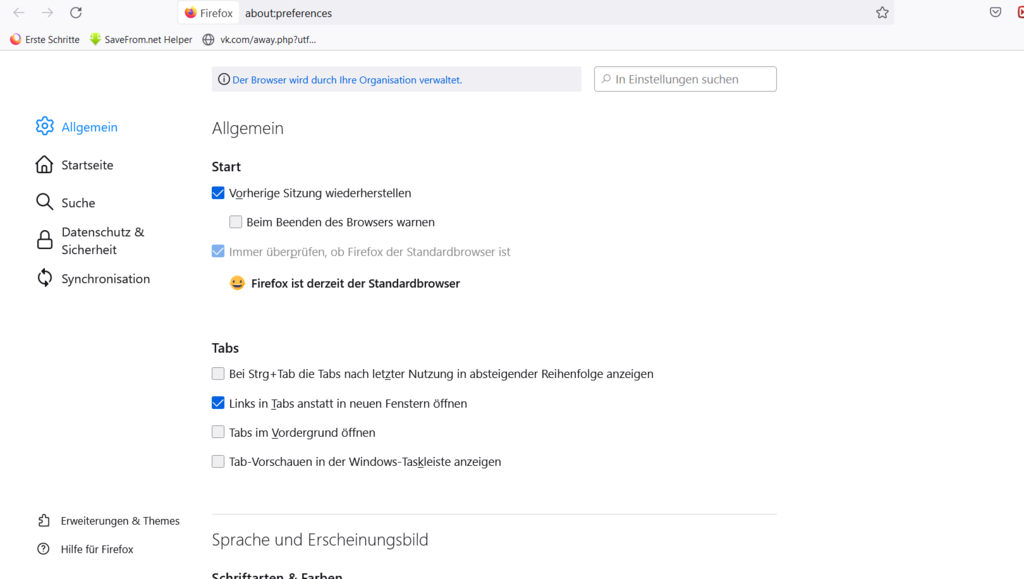Open the Datenschutz & Sicherheit section
Screen dimensions: 1024x579
click(102, 241)
